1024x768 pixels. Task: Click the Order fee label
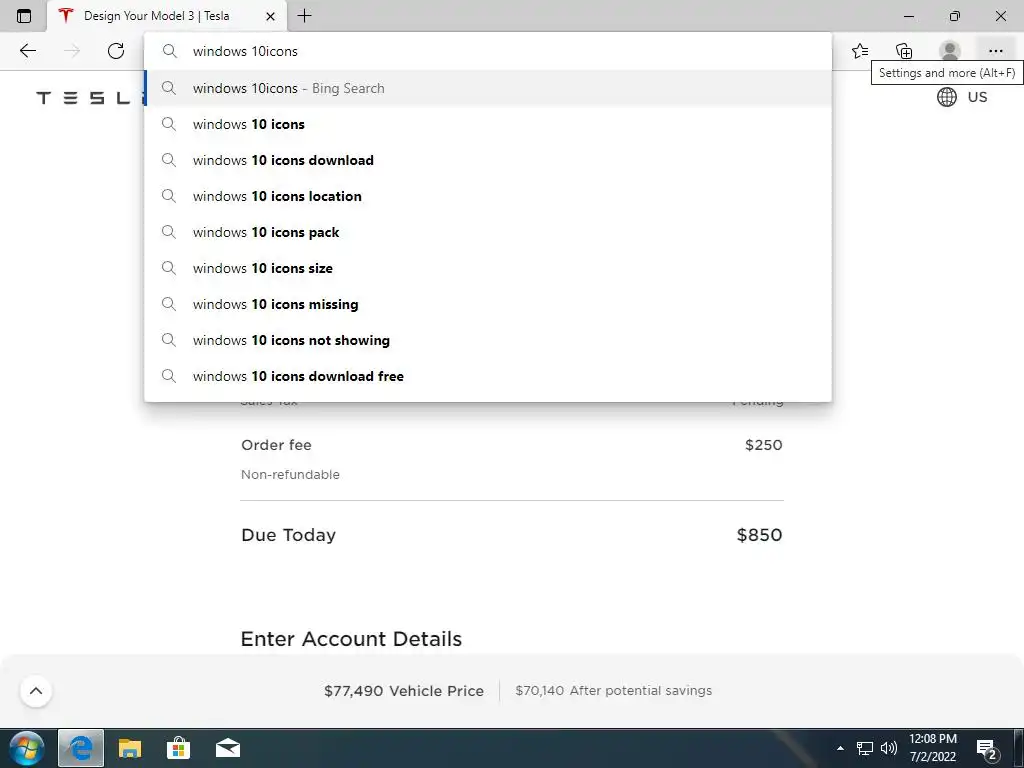tap(276, 445)
